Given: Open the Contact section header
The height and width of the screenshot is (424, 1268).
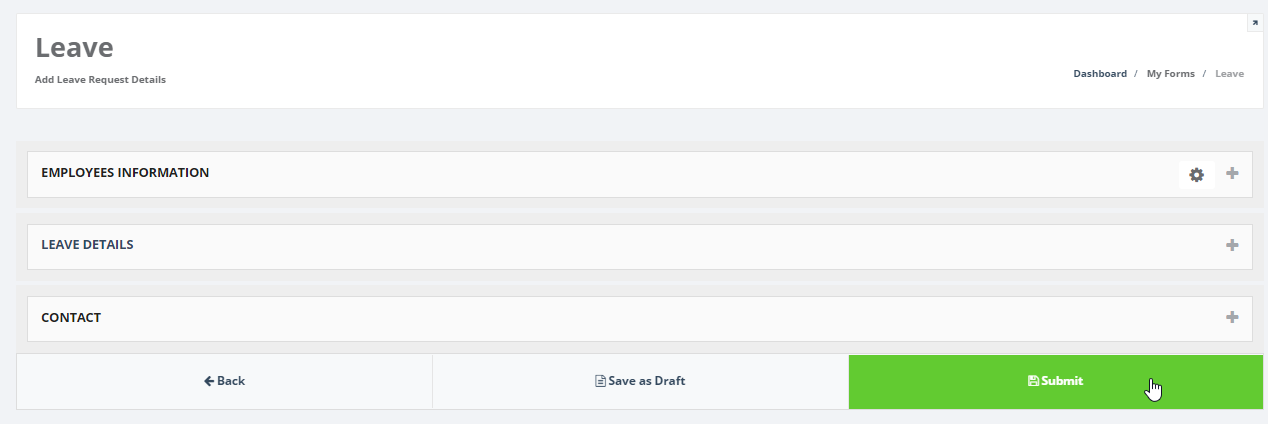Looking at the screenshot, I should click(x=71, y=318).
